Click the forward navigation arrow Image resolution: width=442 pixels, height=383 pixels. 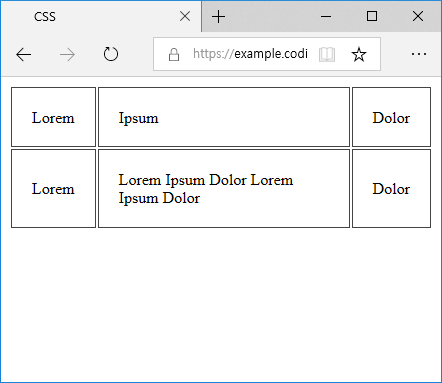[67, 54]
